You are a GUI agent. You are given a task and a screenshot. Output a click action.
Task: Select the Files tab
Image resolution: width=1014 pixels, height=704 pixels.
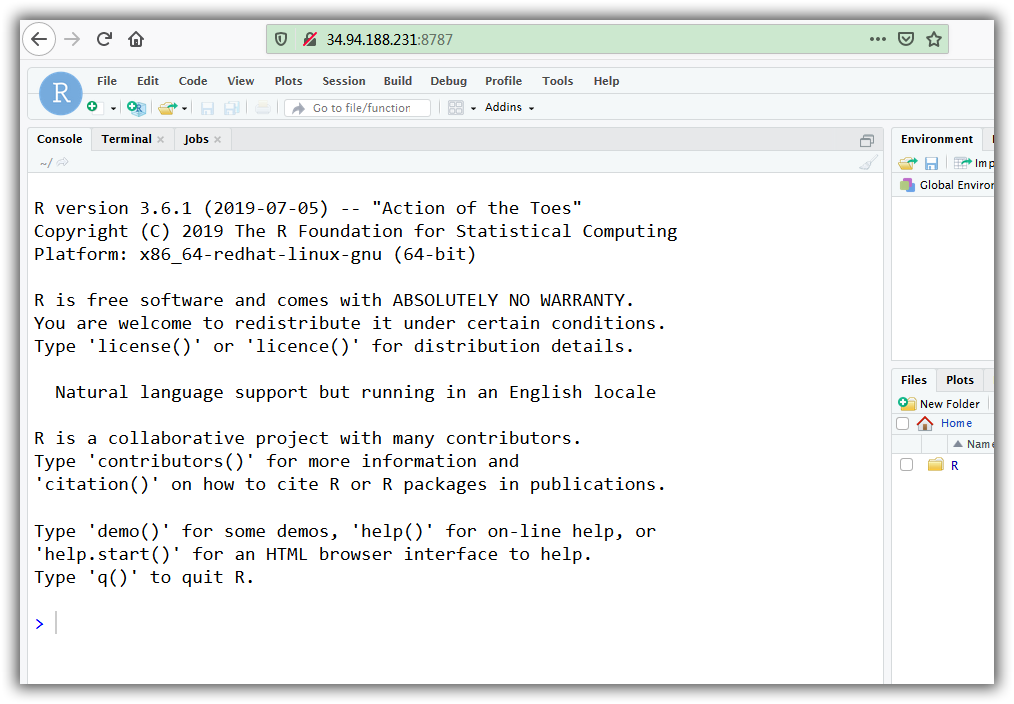[914, 380]
